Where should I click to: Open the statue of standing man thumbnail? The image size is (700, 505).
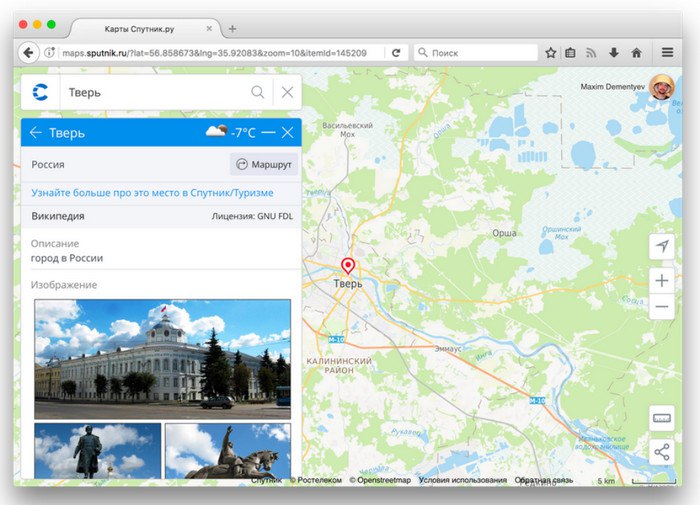pyautogui.click(x=98, y=451)
